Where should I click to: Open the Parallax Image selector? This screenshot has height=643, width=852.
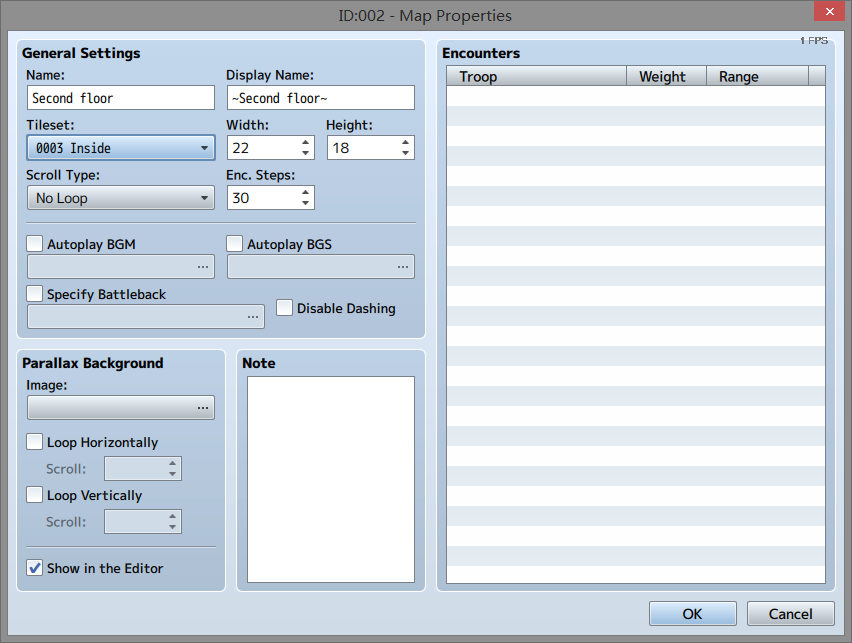point(121,408)
